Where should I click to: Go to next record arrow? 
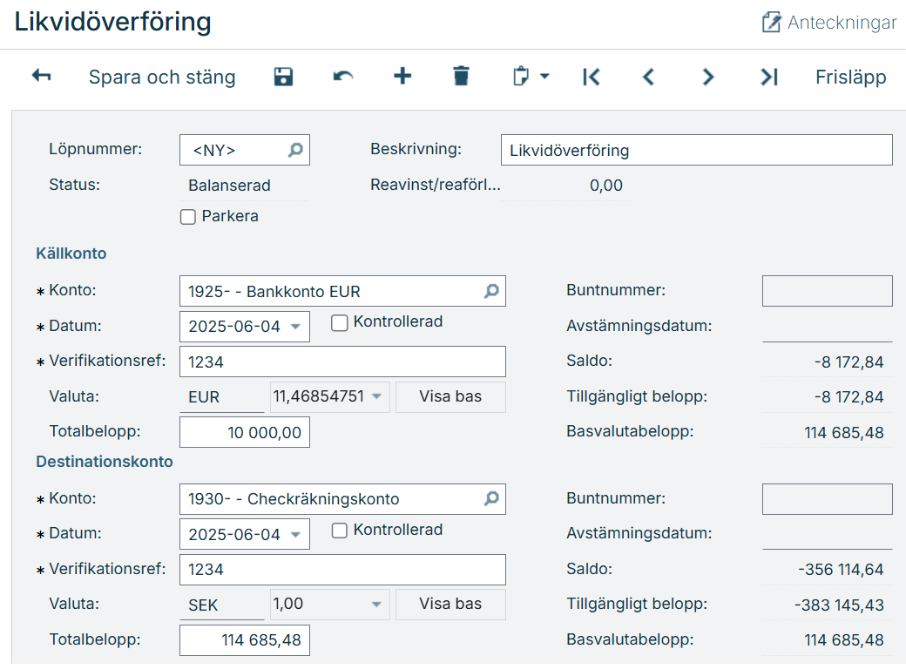coord(708,77)
